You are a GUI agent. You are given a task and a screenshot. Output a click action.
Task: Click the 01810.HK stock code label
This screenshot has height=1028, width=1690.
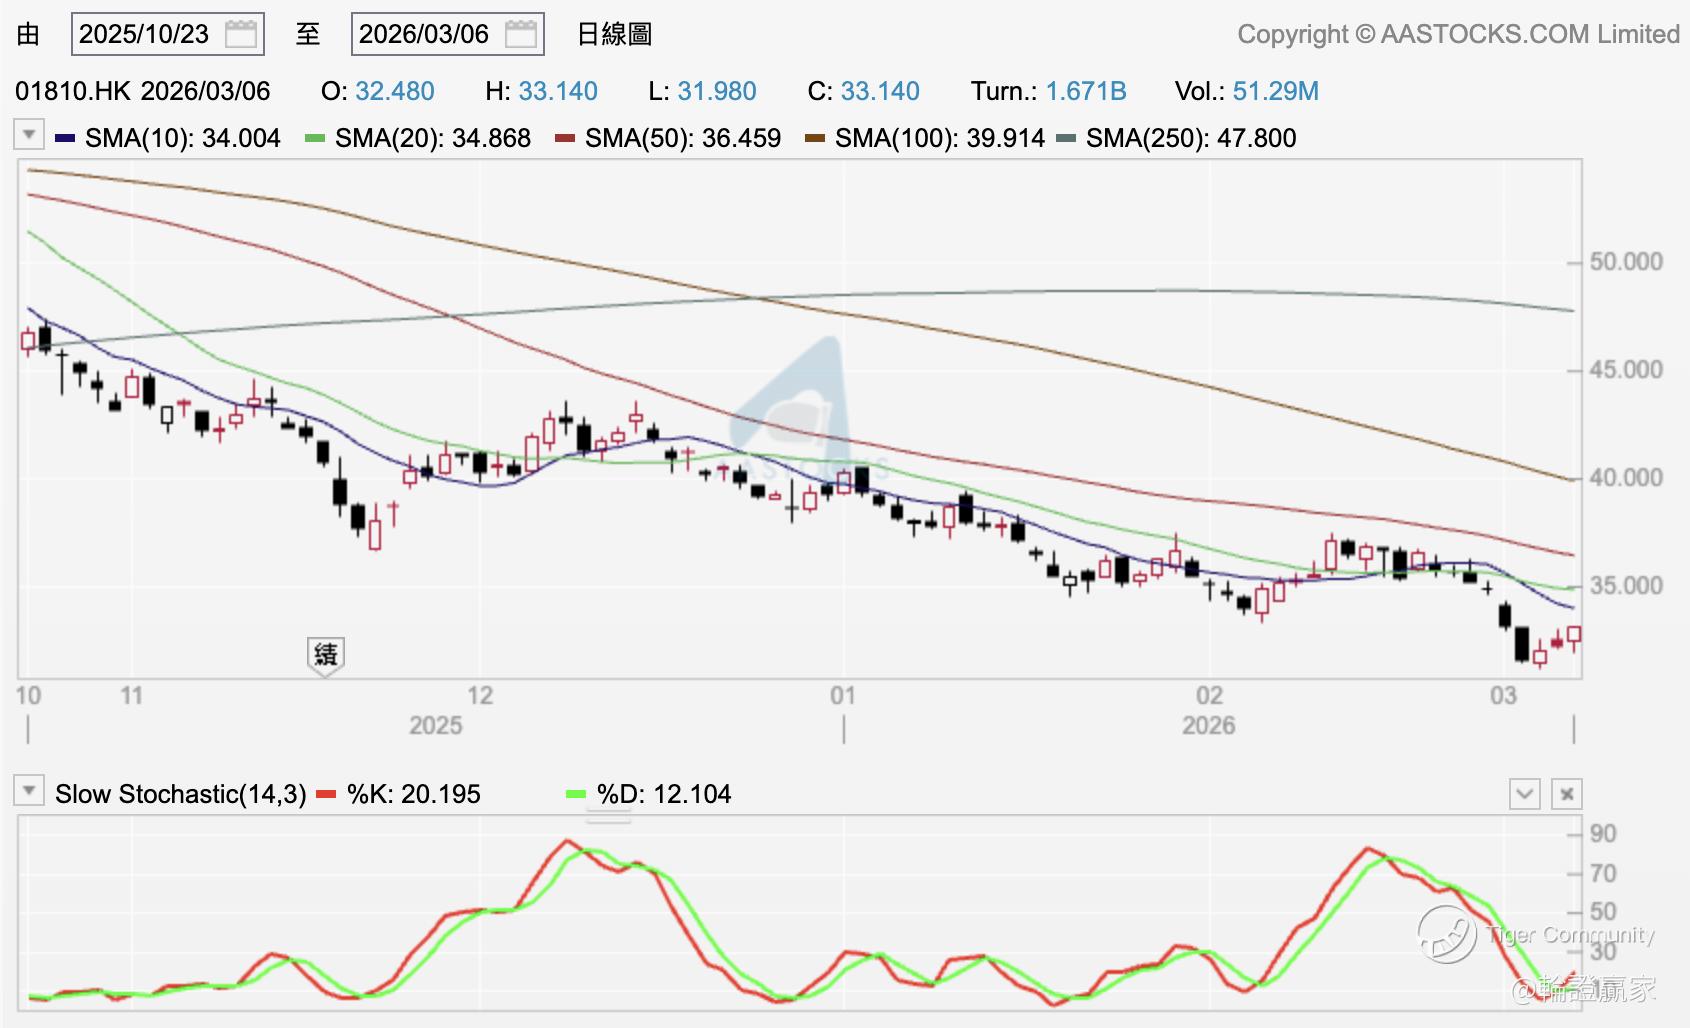72,91
